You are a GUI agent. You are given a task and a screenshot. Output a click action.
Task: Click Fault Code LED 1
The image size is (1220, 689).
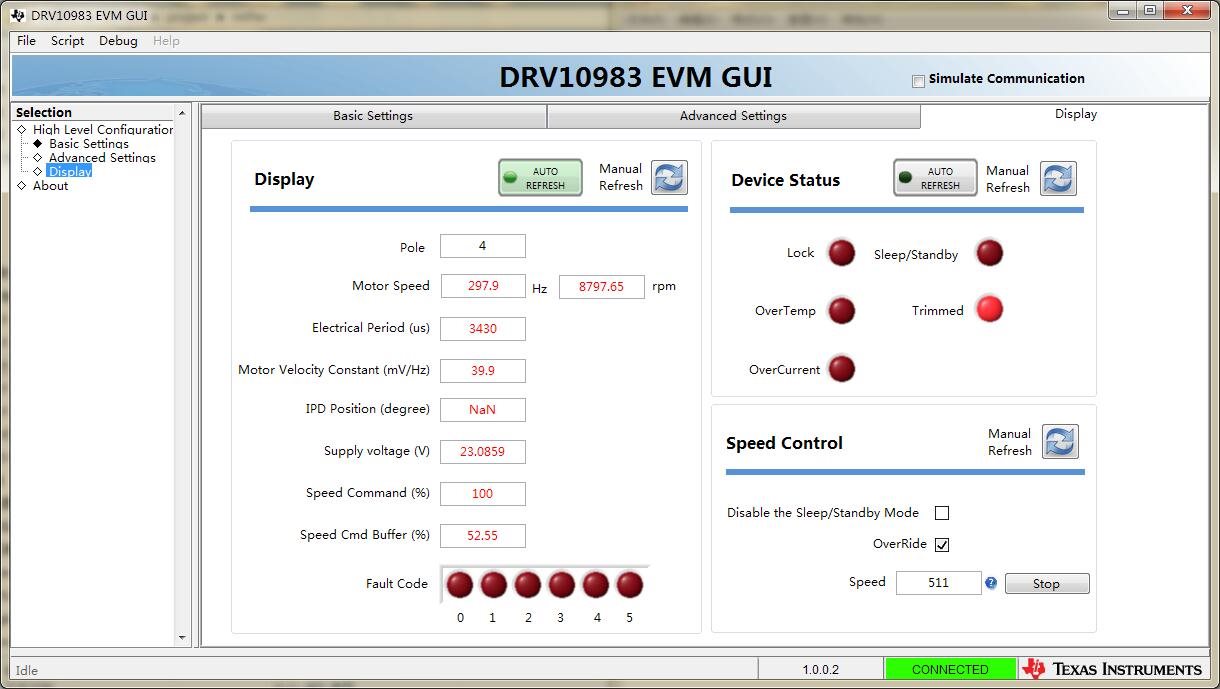494,584
